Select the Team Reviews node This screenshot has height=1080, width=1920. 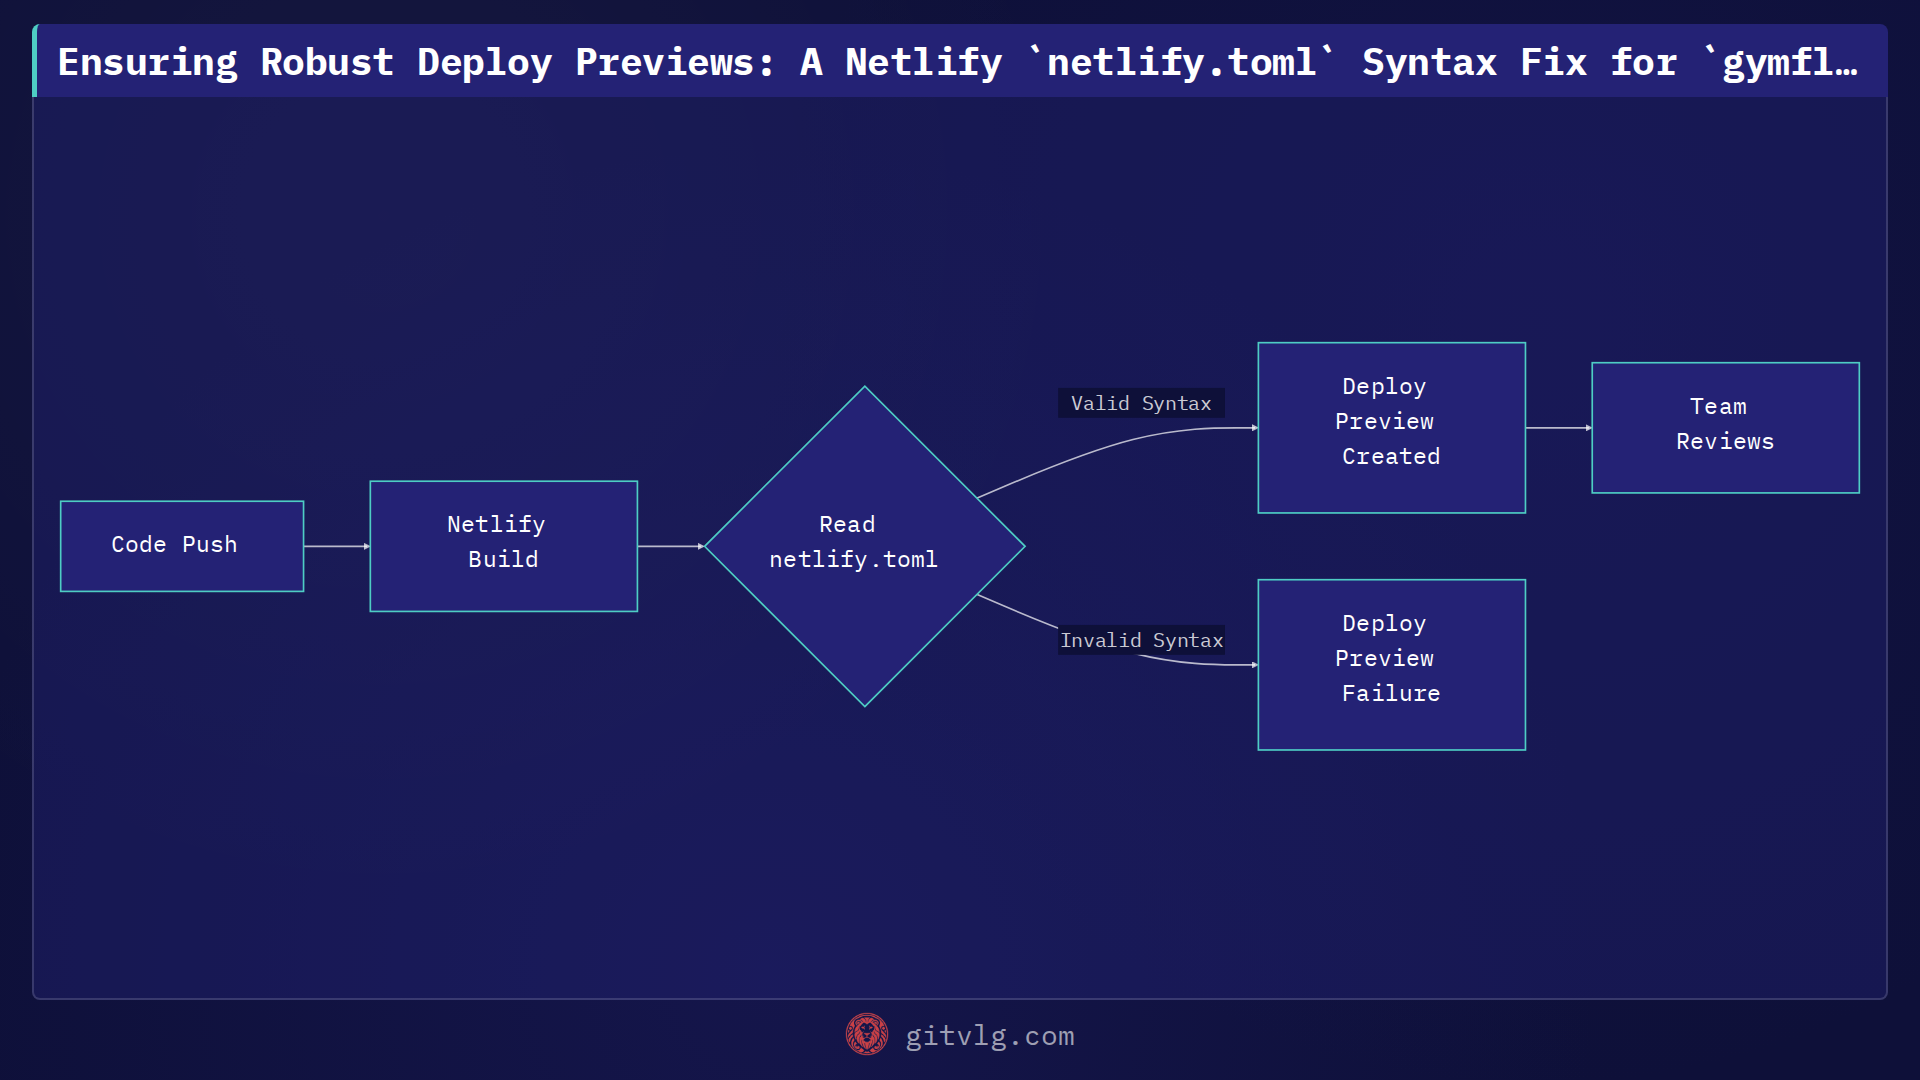[x=1725, y=428]
